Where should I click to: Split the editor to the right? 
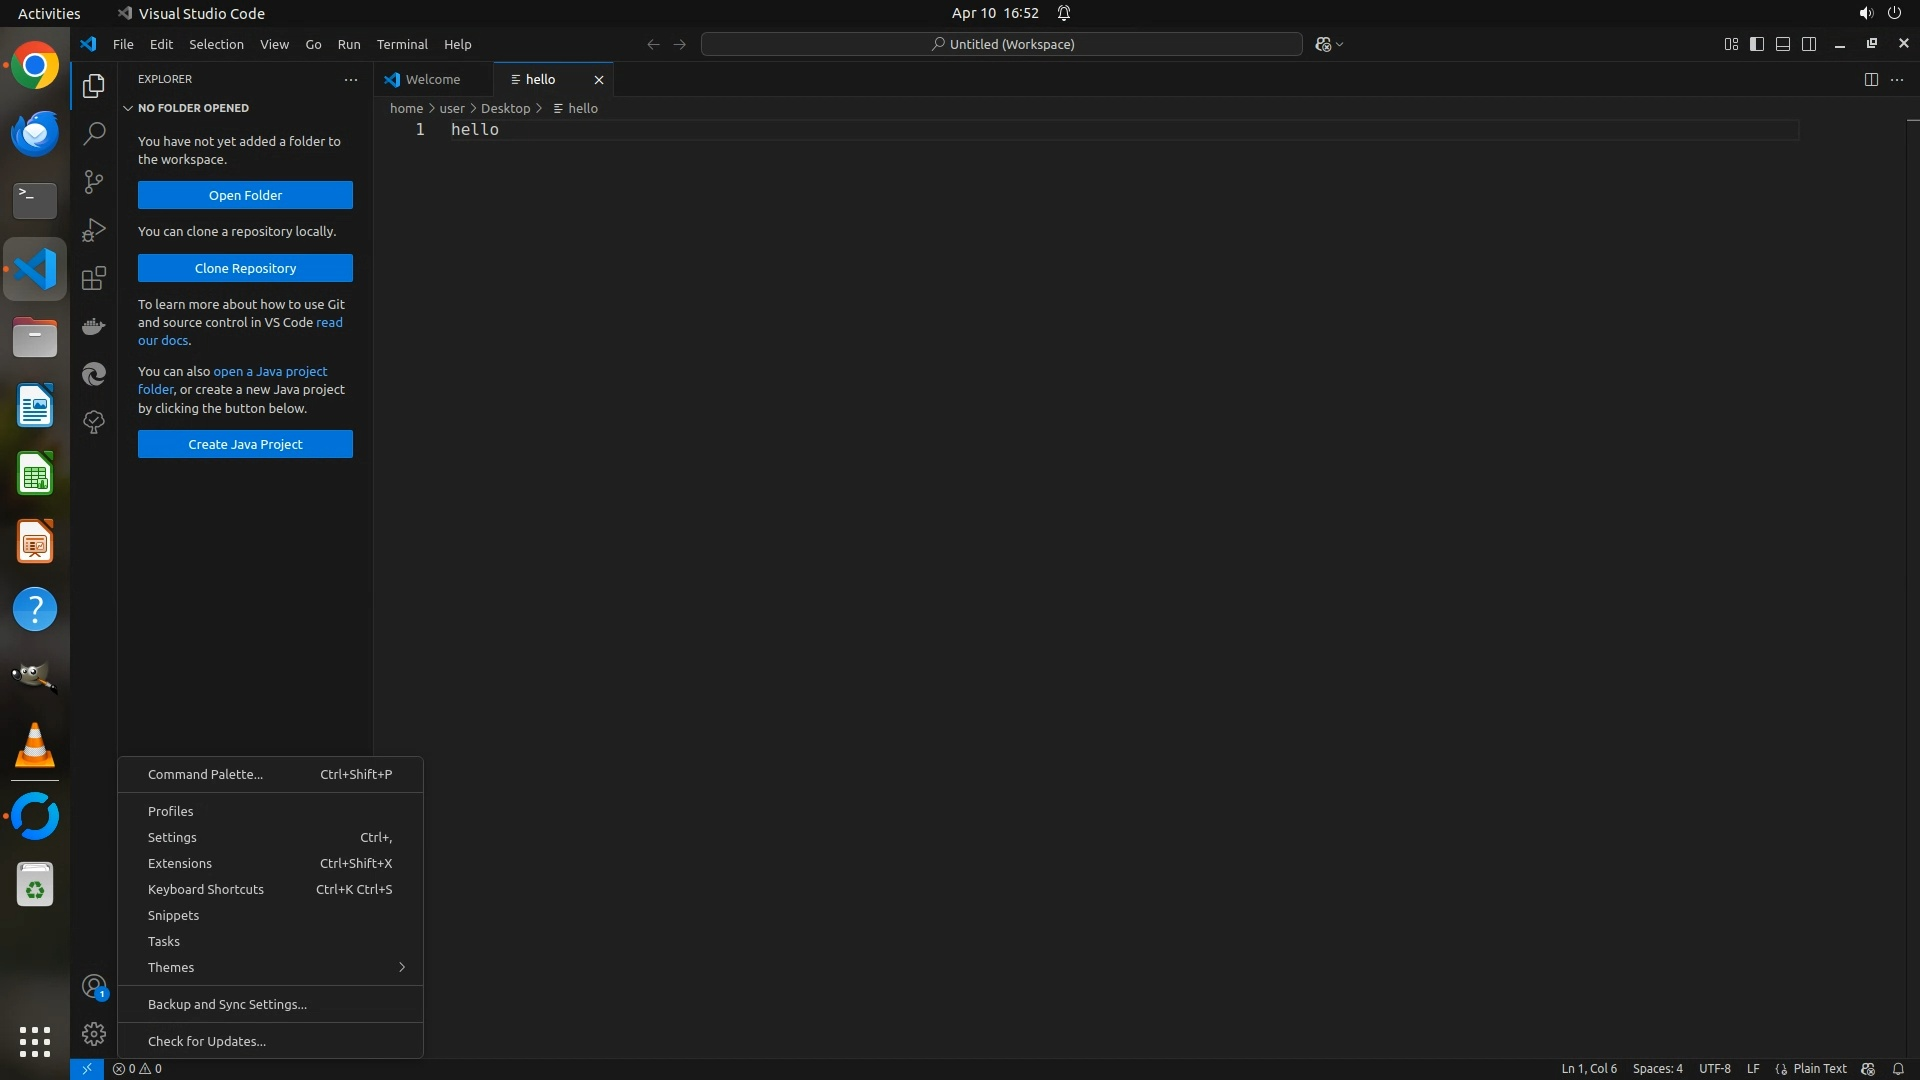pyautogui.click(x=1870, y=80)
